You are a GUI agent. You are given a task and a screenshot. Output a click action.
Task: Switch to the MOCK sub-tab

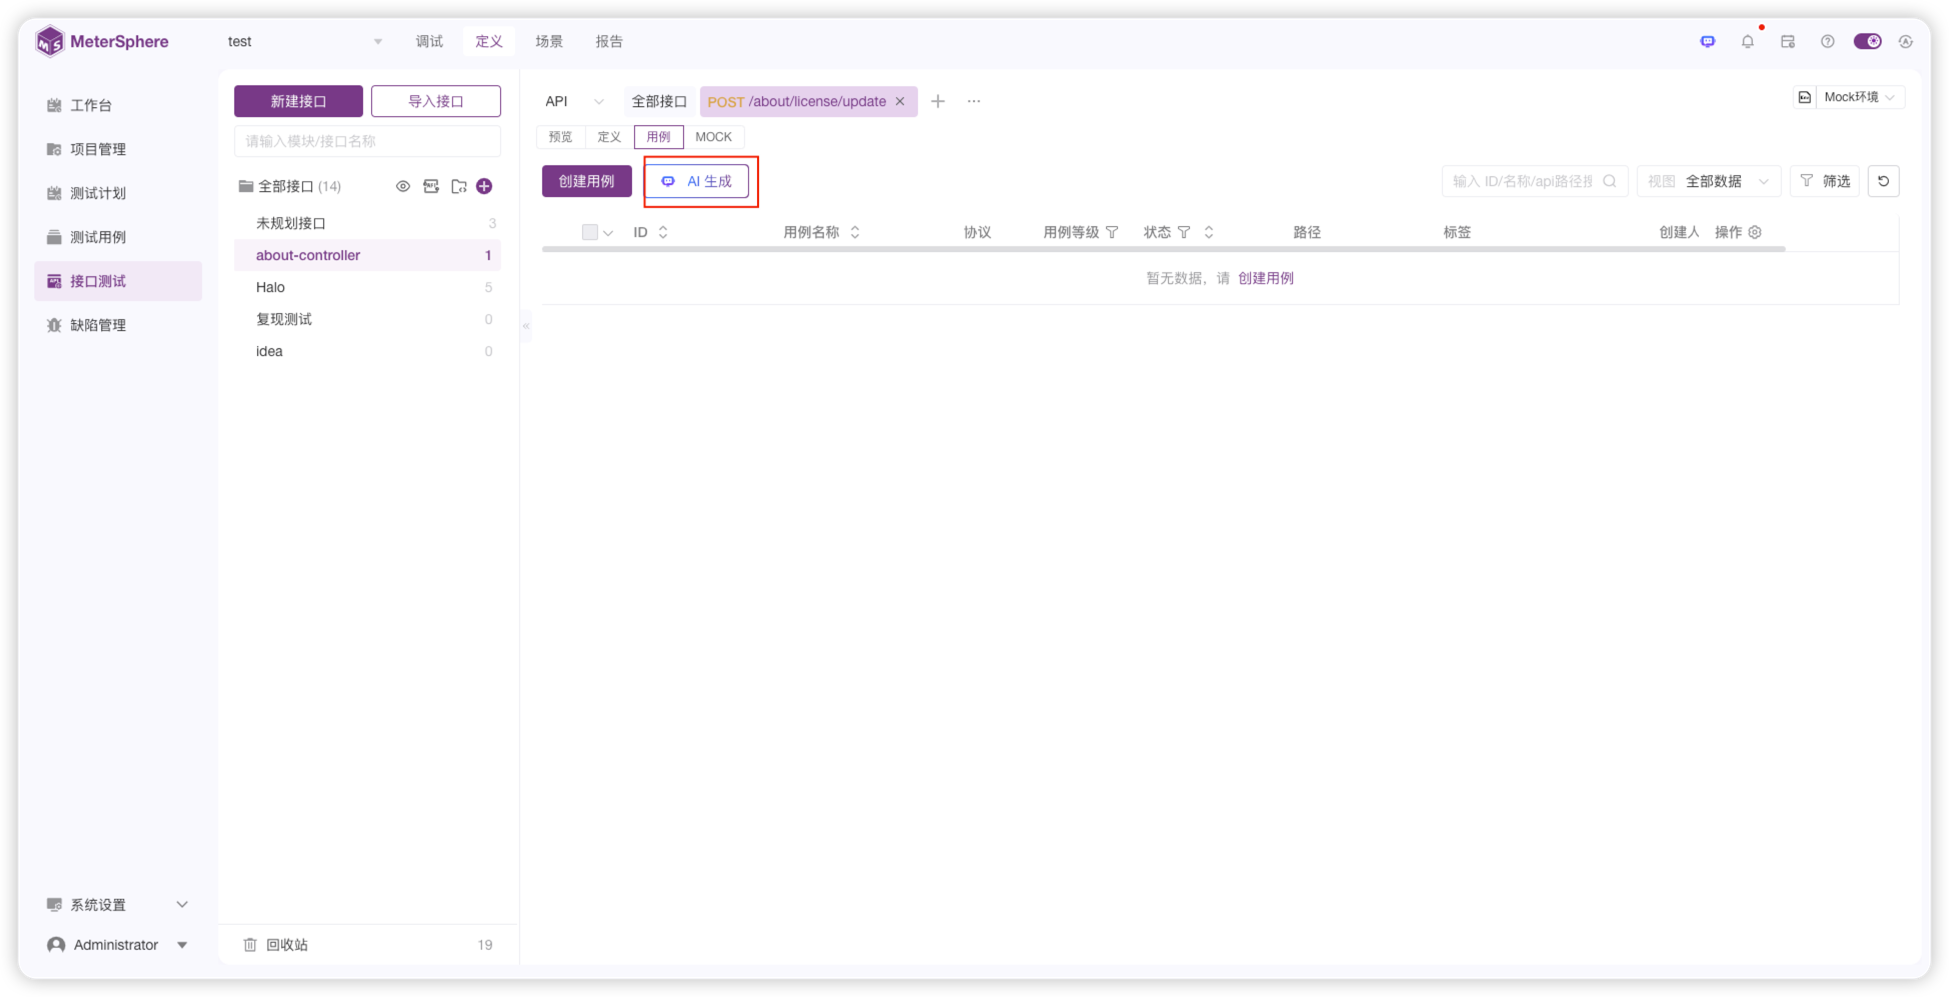[x=714, y=137]
